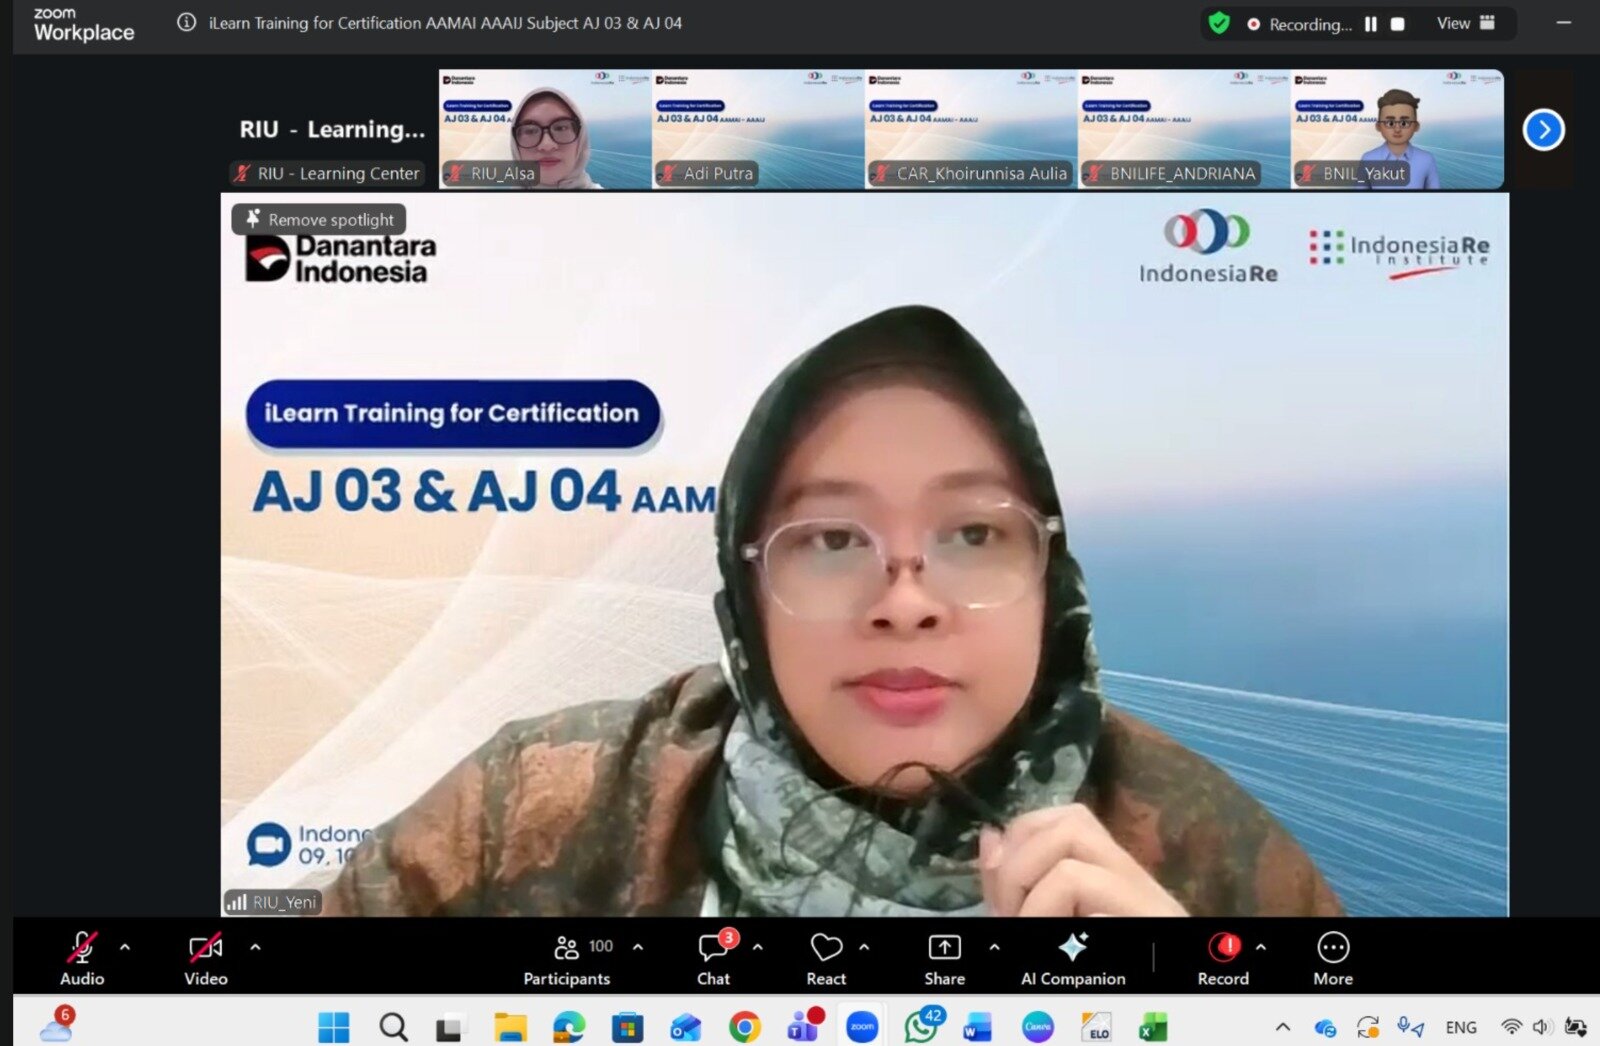Image resolution: width=1600 pixels, height=1046 pixels.
Task: Open the Share screen option
Action: 944,958
